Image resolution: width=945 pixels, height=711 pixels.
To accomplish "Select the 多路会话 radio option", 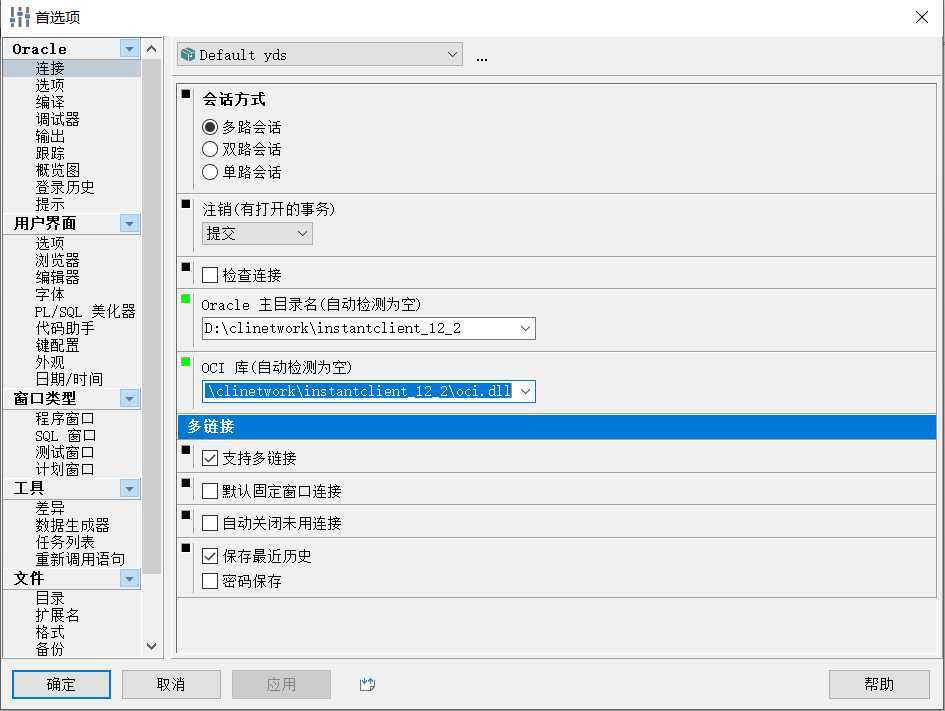I will [x=210, y=127].
